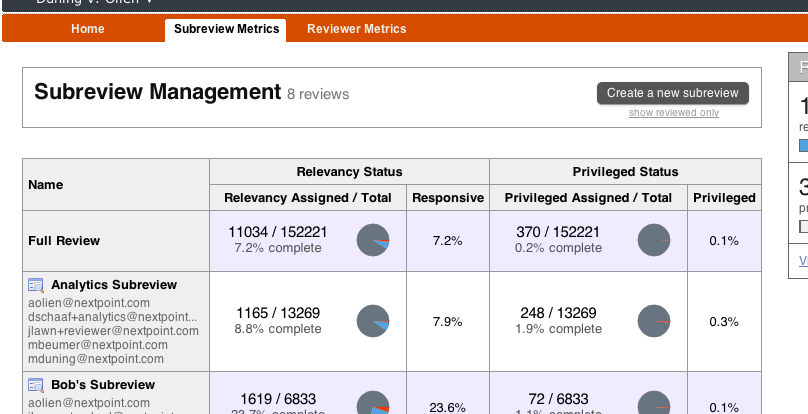Image resolution: width=808 pixels, height=414 pixels.
Task: Click the Privileged Status header
Action: point(625,172)
